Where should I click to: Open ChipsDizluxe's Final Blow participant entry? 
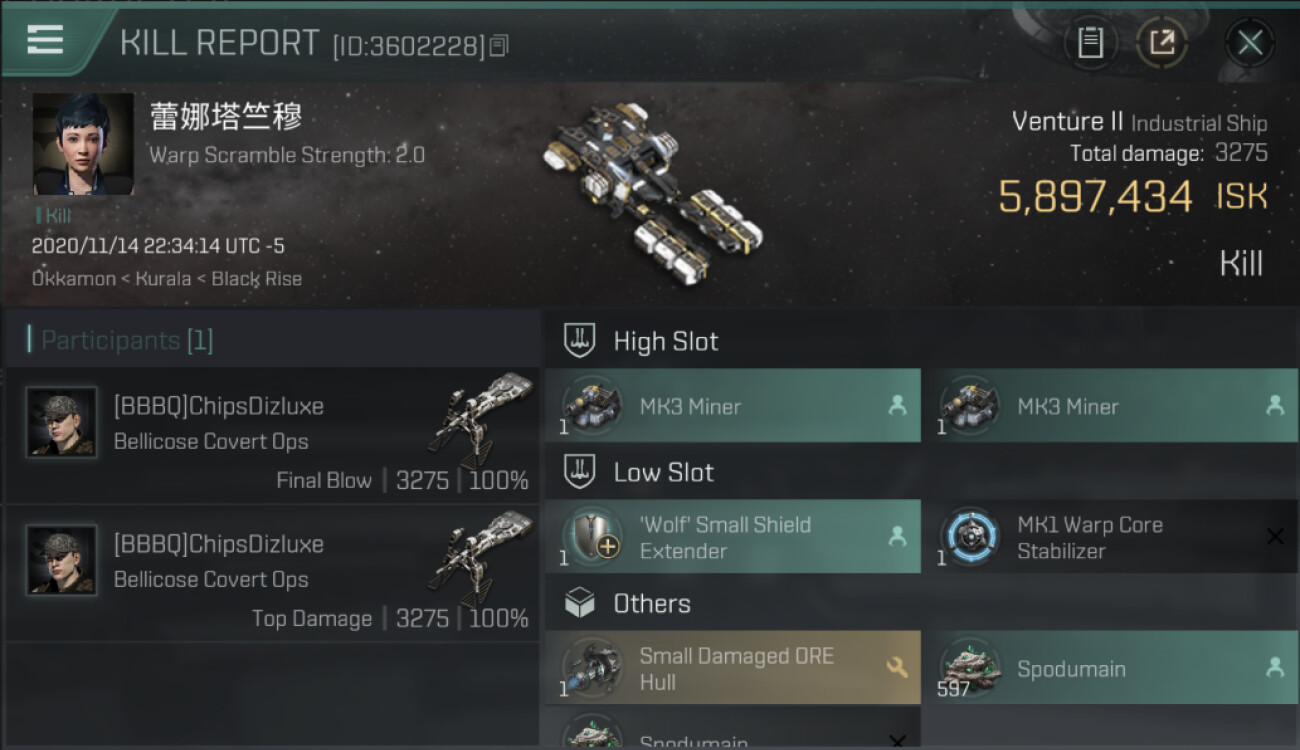272,436
